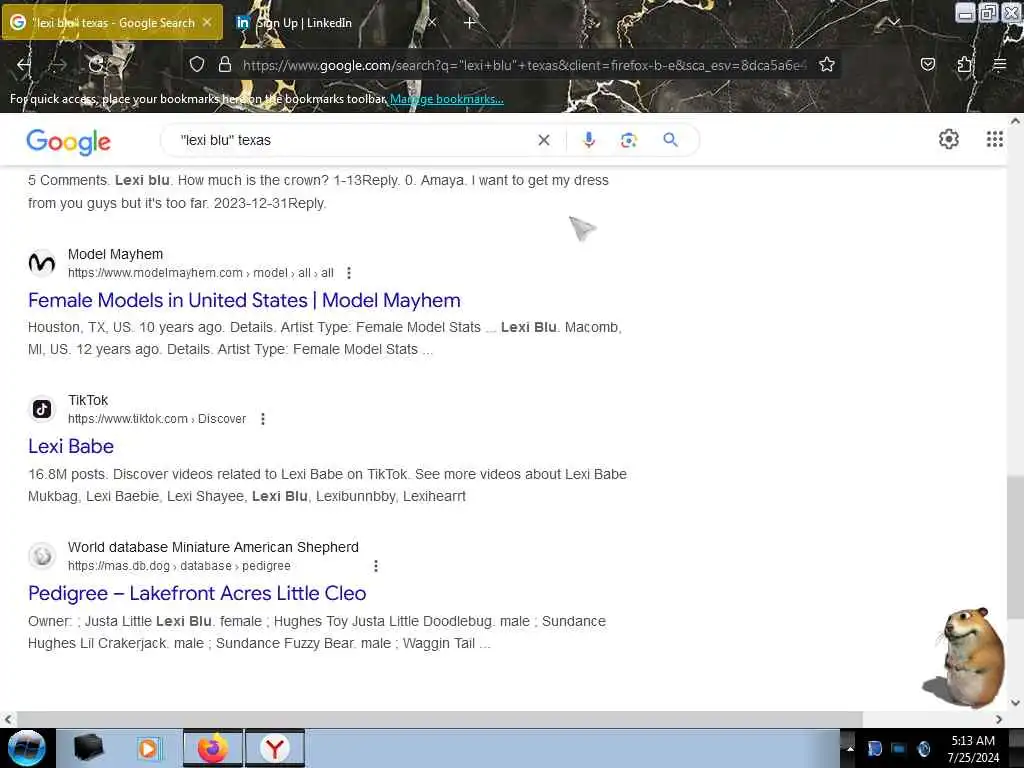Bookmark this page with the star icon

tap(827, 65)
